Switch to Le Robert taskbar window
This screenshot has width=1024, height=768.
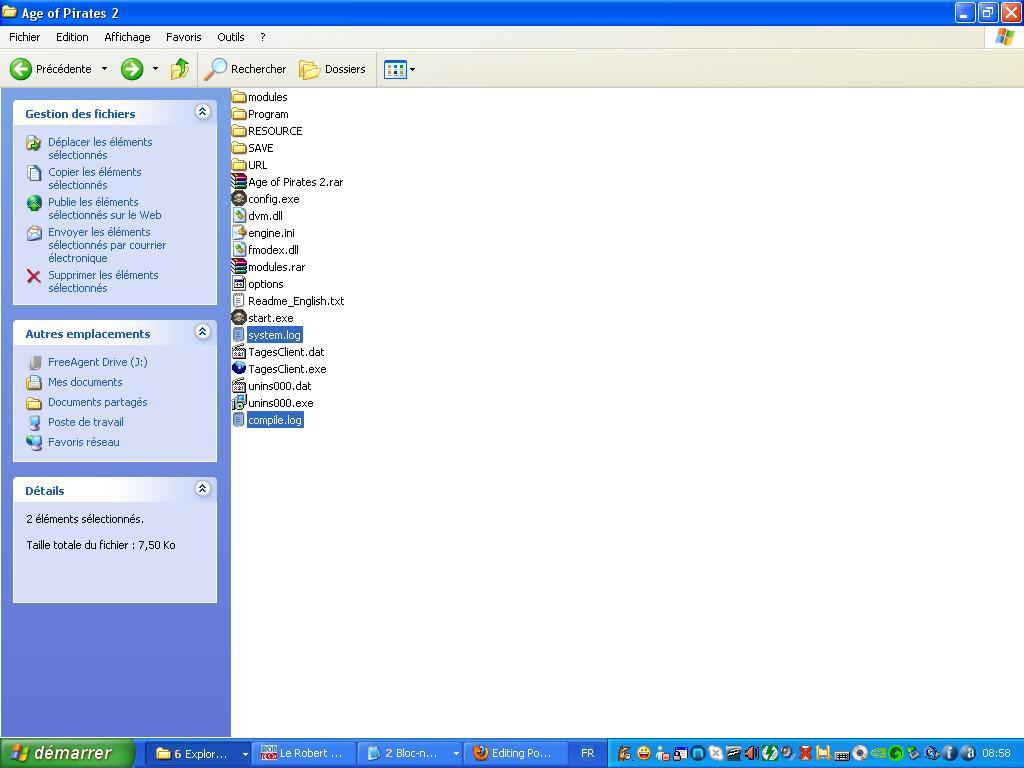click(x=303, y=754)
